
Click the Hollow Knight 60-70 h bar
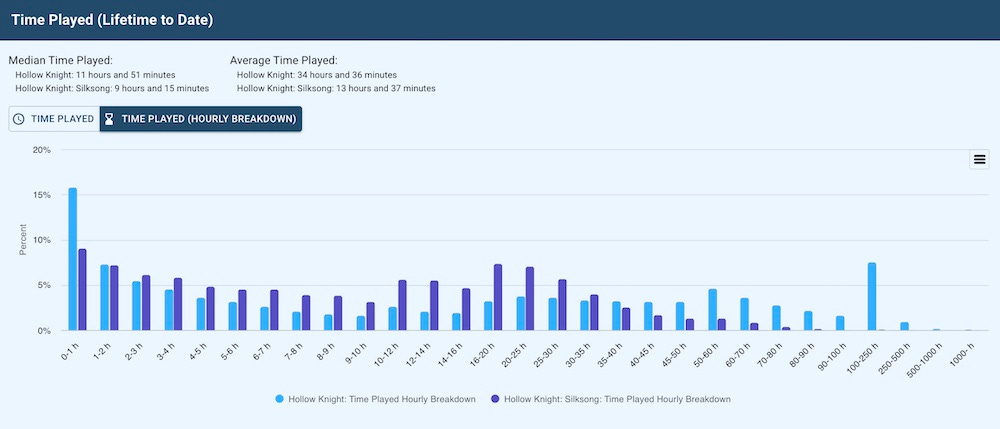[x=744, y=314]
